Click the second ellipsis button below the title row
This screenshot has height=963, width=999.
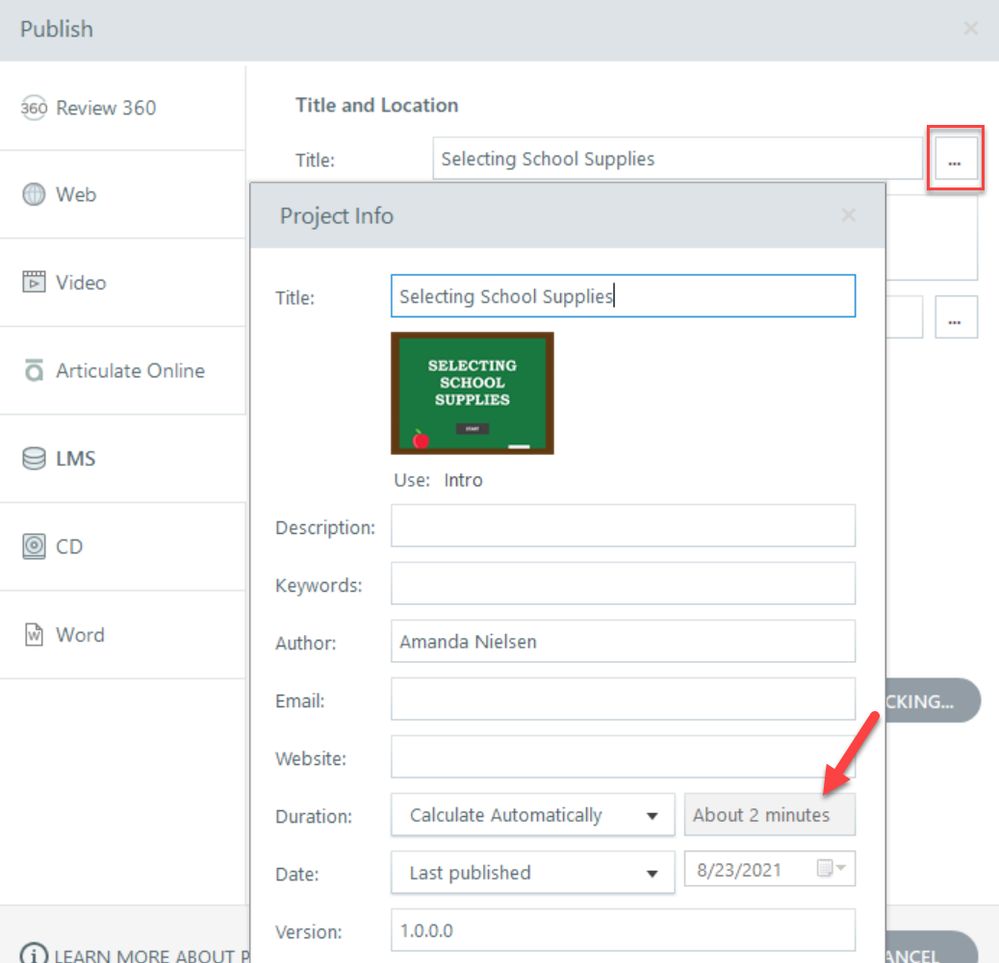pyautogui.click(x=956, y=317)
